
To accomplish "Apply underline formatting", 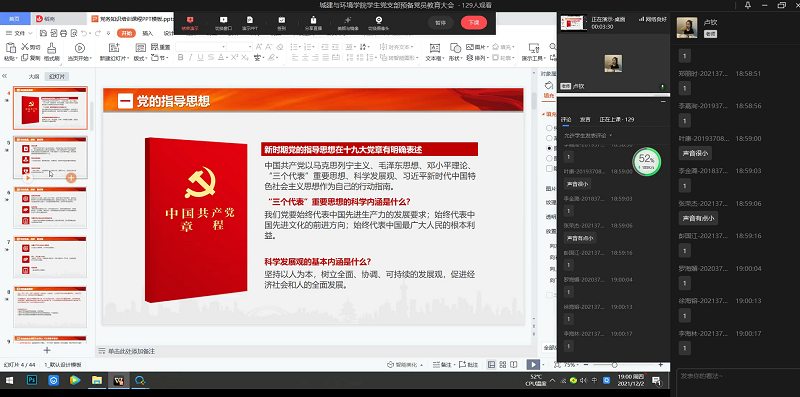I will pos(200,58).
